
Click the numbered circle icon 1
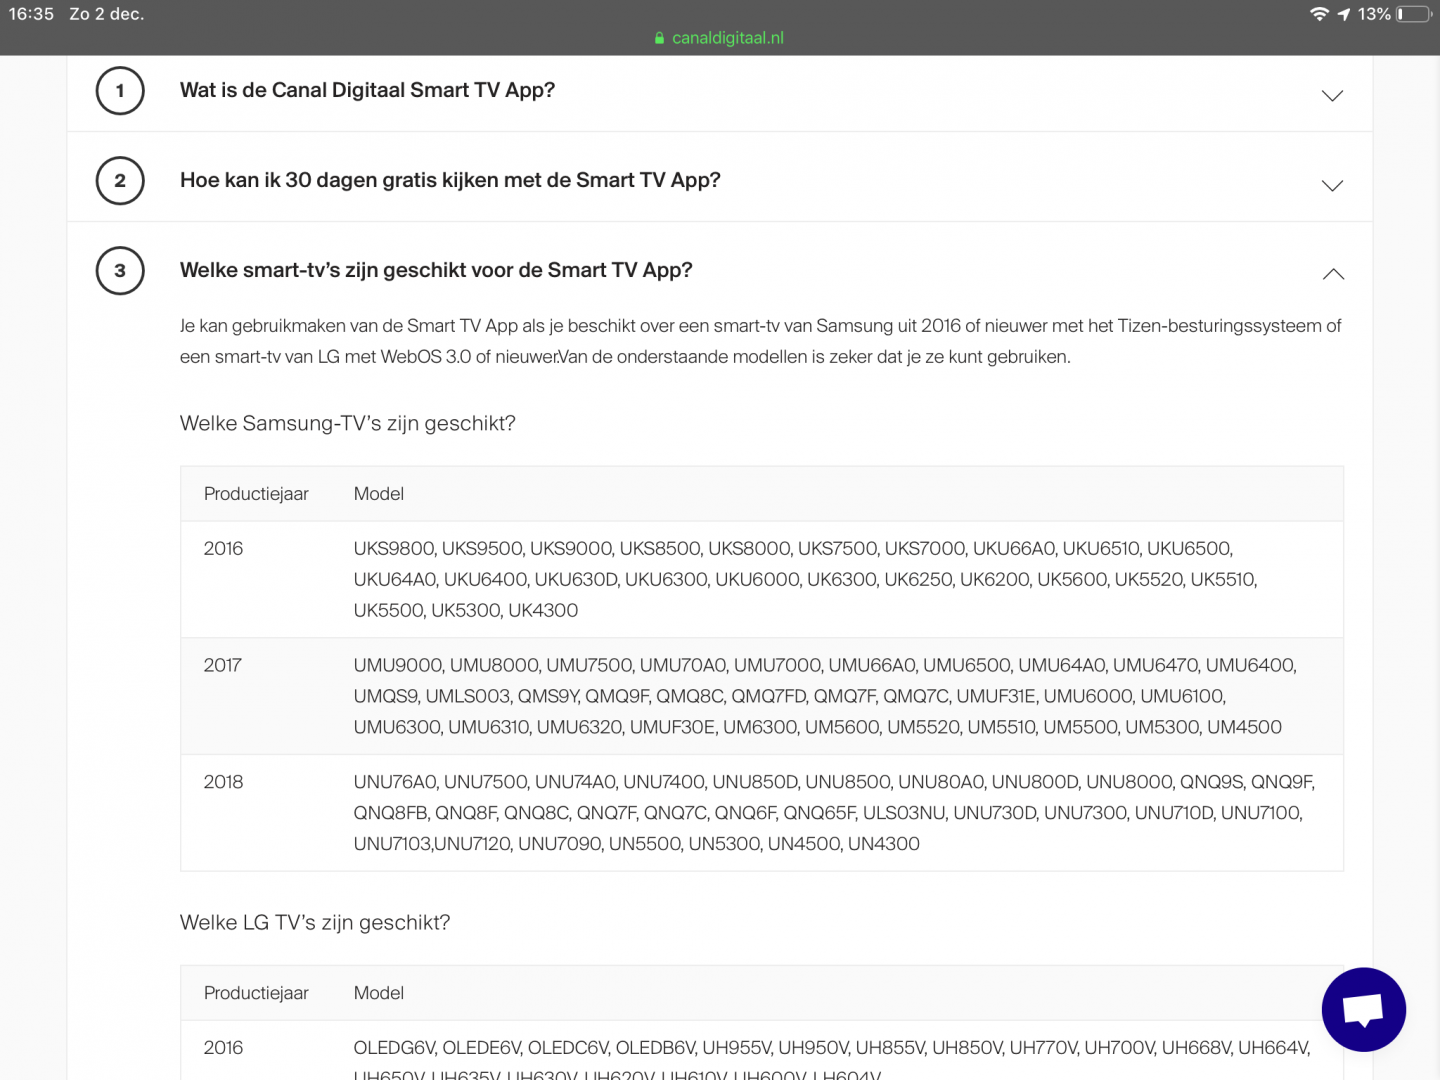pyautogui.click(x=120, y=91)
